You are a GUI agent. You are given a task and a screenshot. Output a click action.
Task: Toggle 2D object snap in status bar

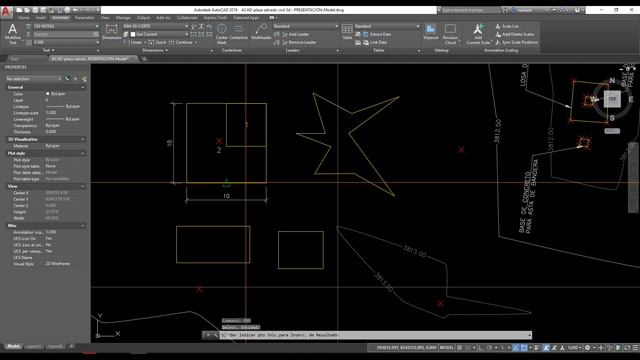pos(524,348)
